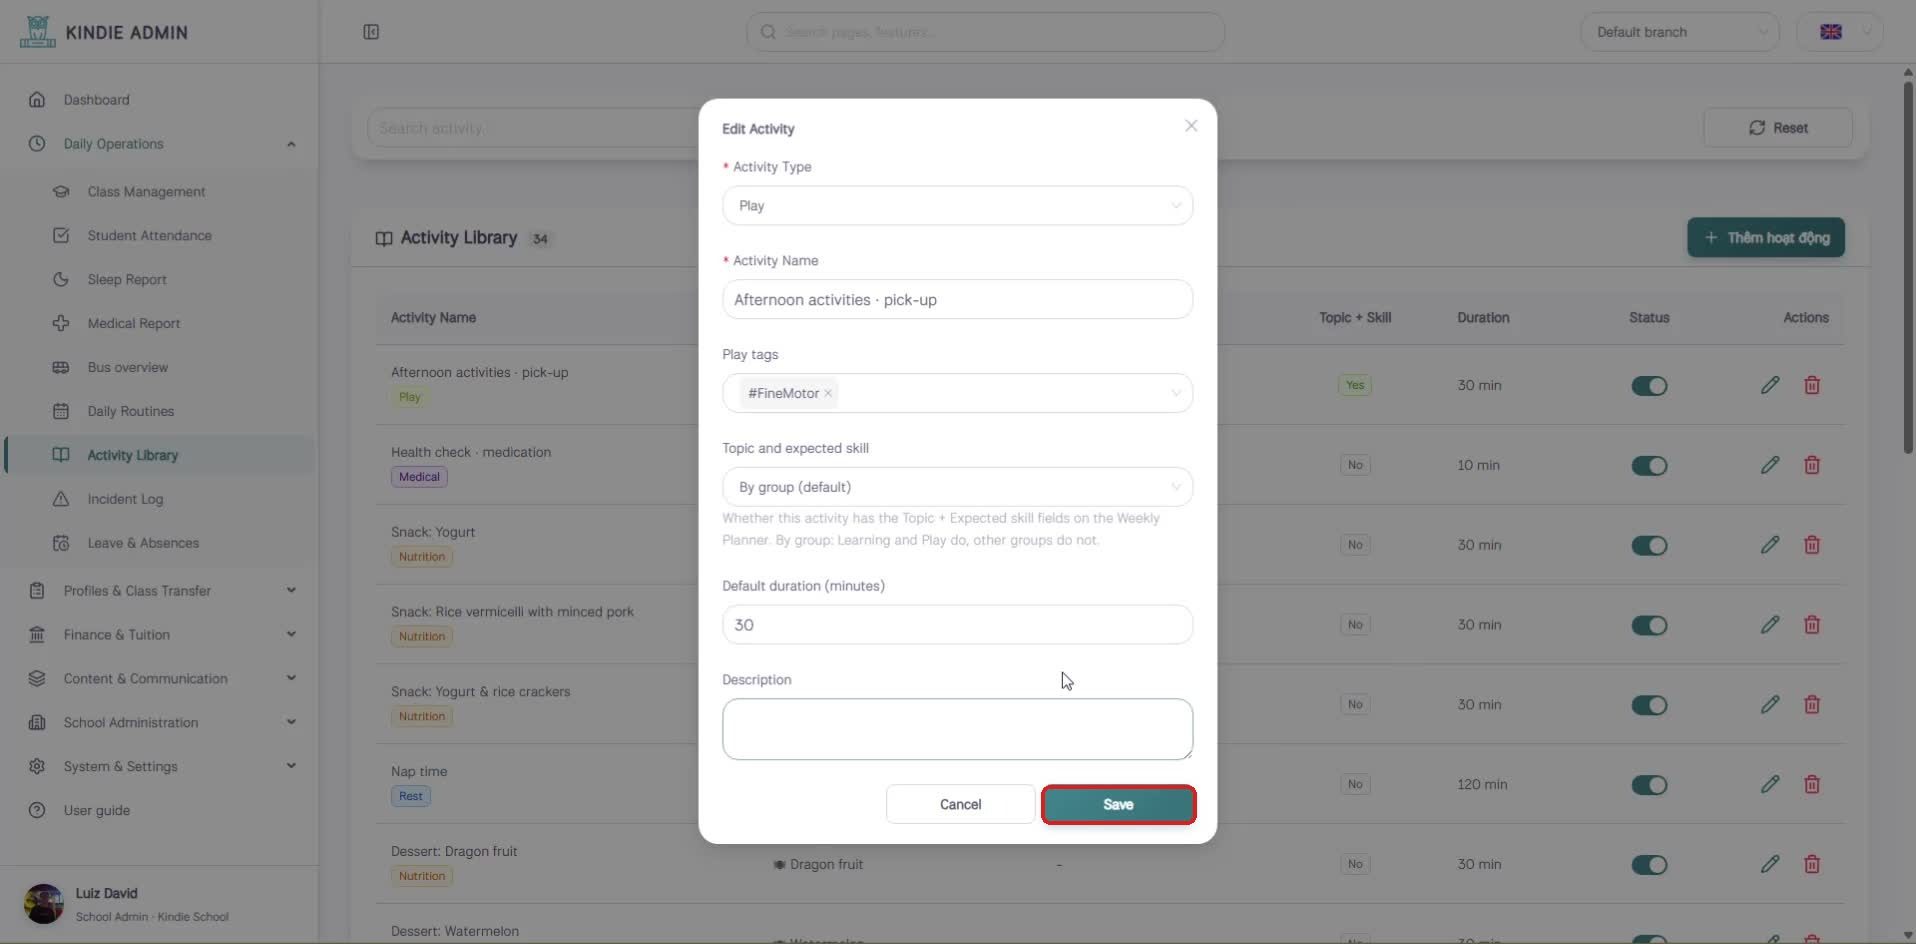Remove the #FineMotor tag
The width and height of the screenshot is (1916, 944).
click(828, 393)
